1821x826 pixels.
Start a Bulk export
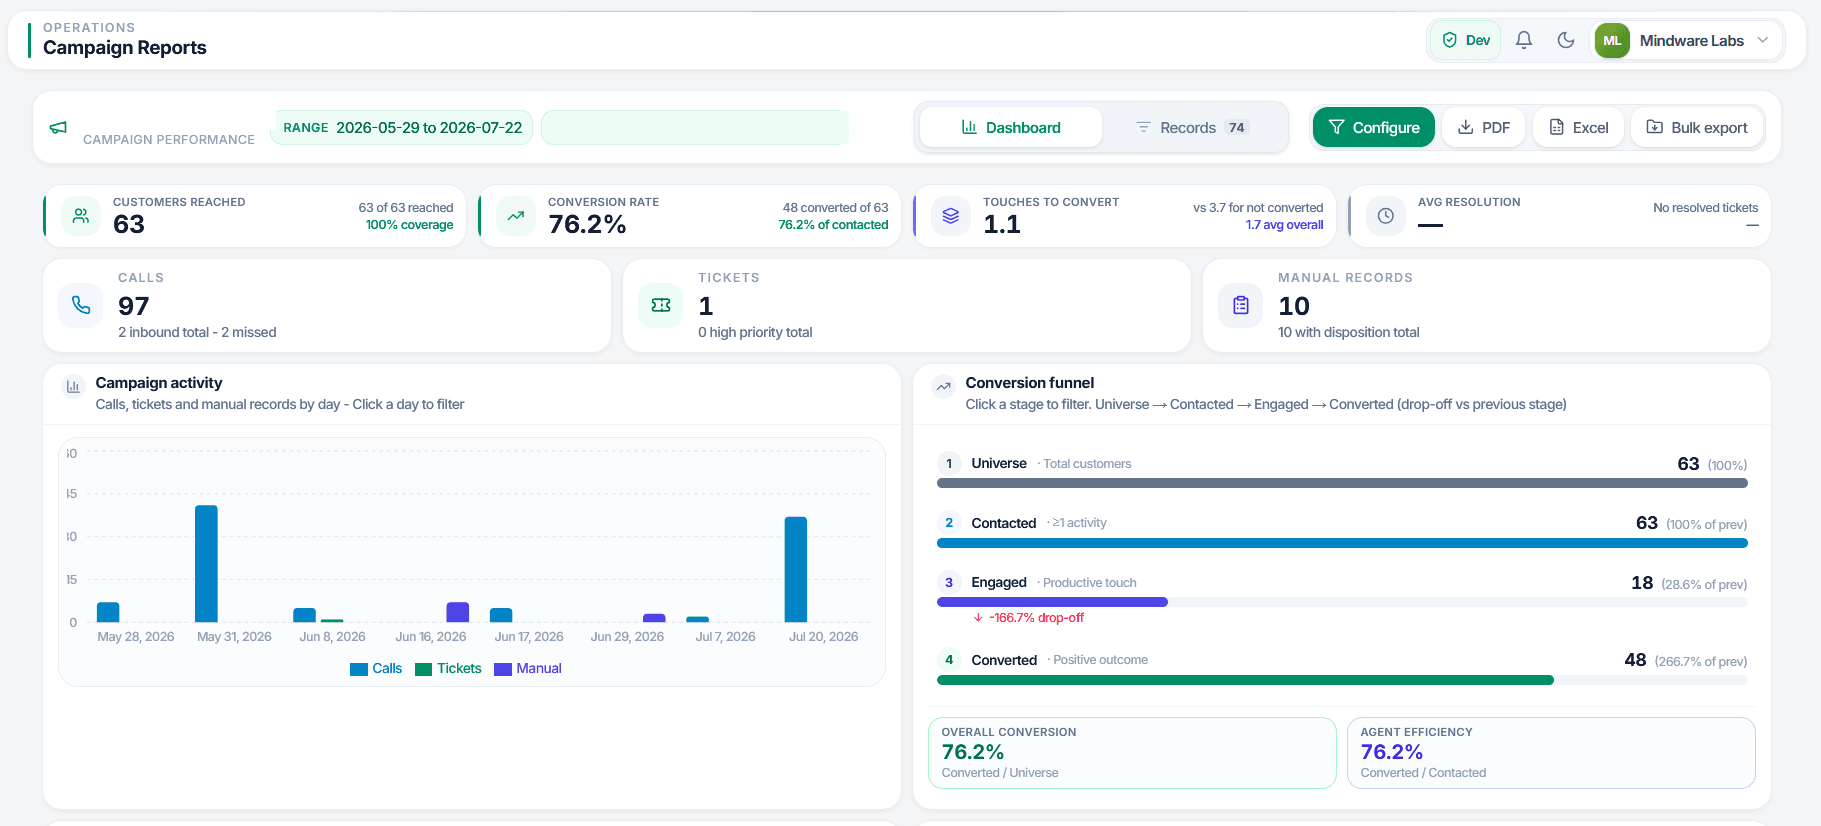pyautogui.click(x=1697, y=127)
